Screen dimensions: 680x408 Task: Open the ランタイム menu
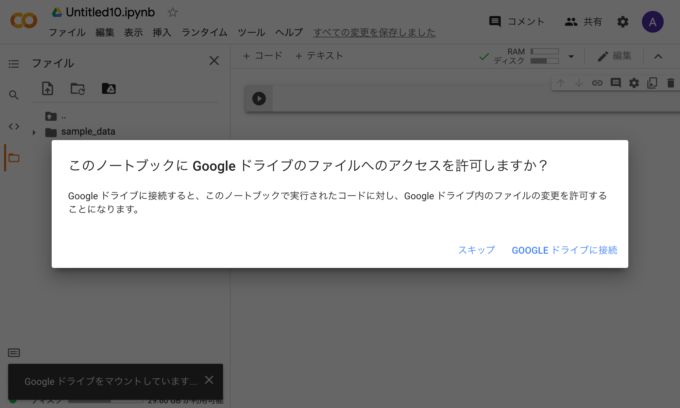[x=204, y=33]
